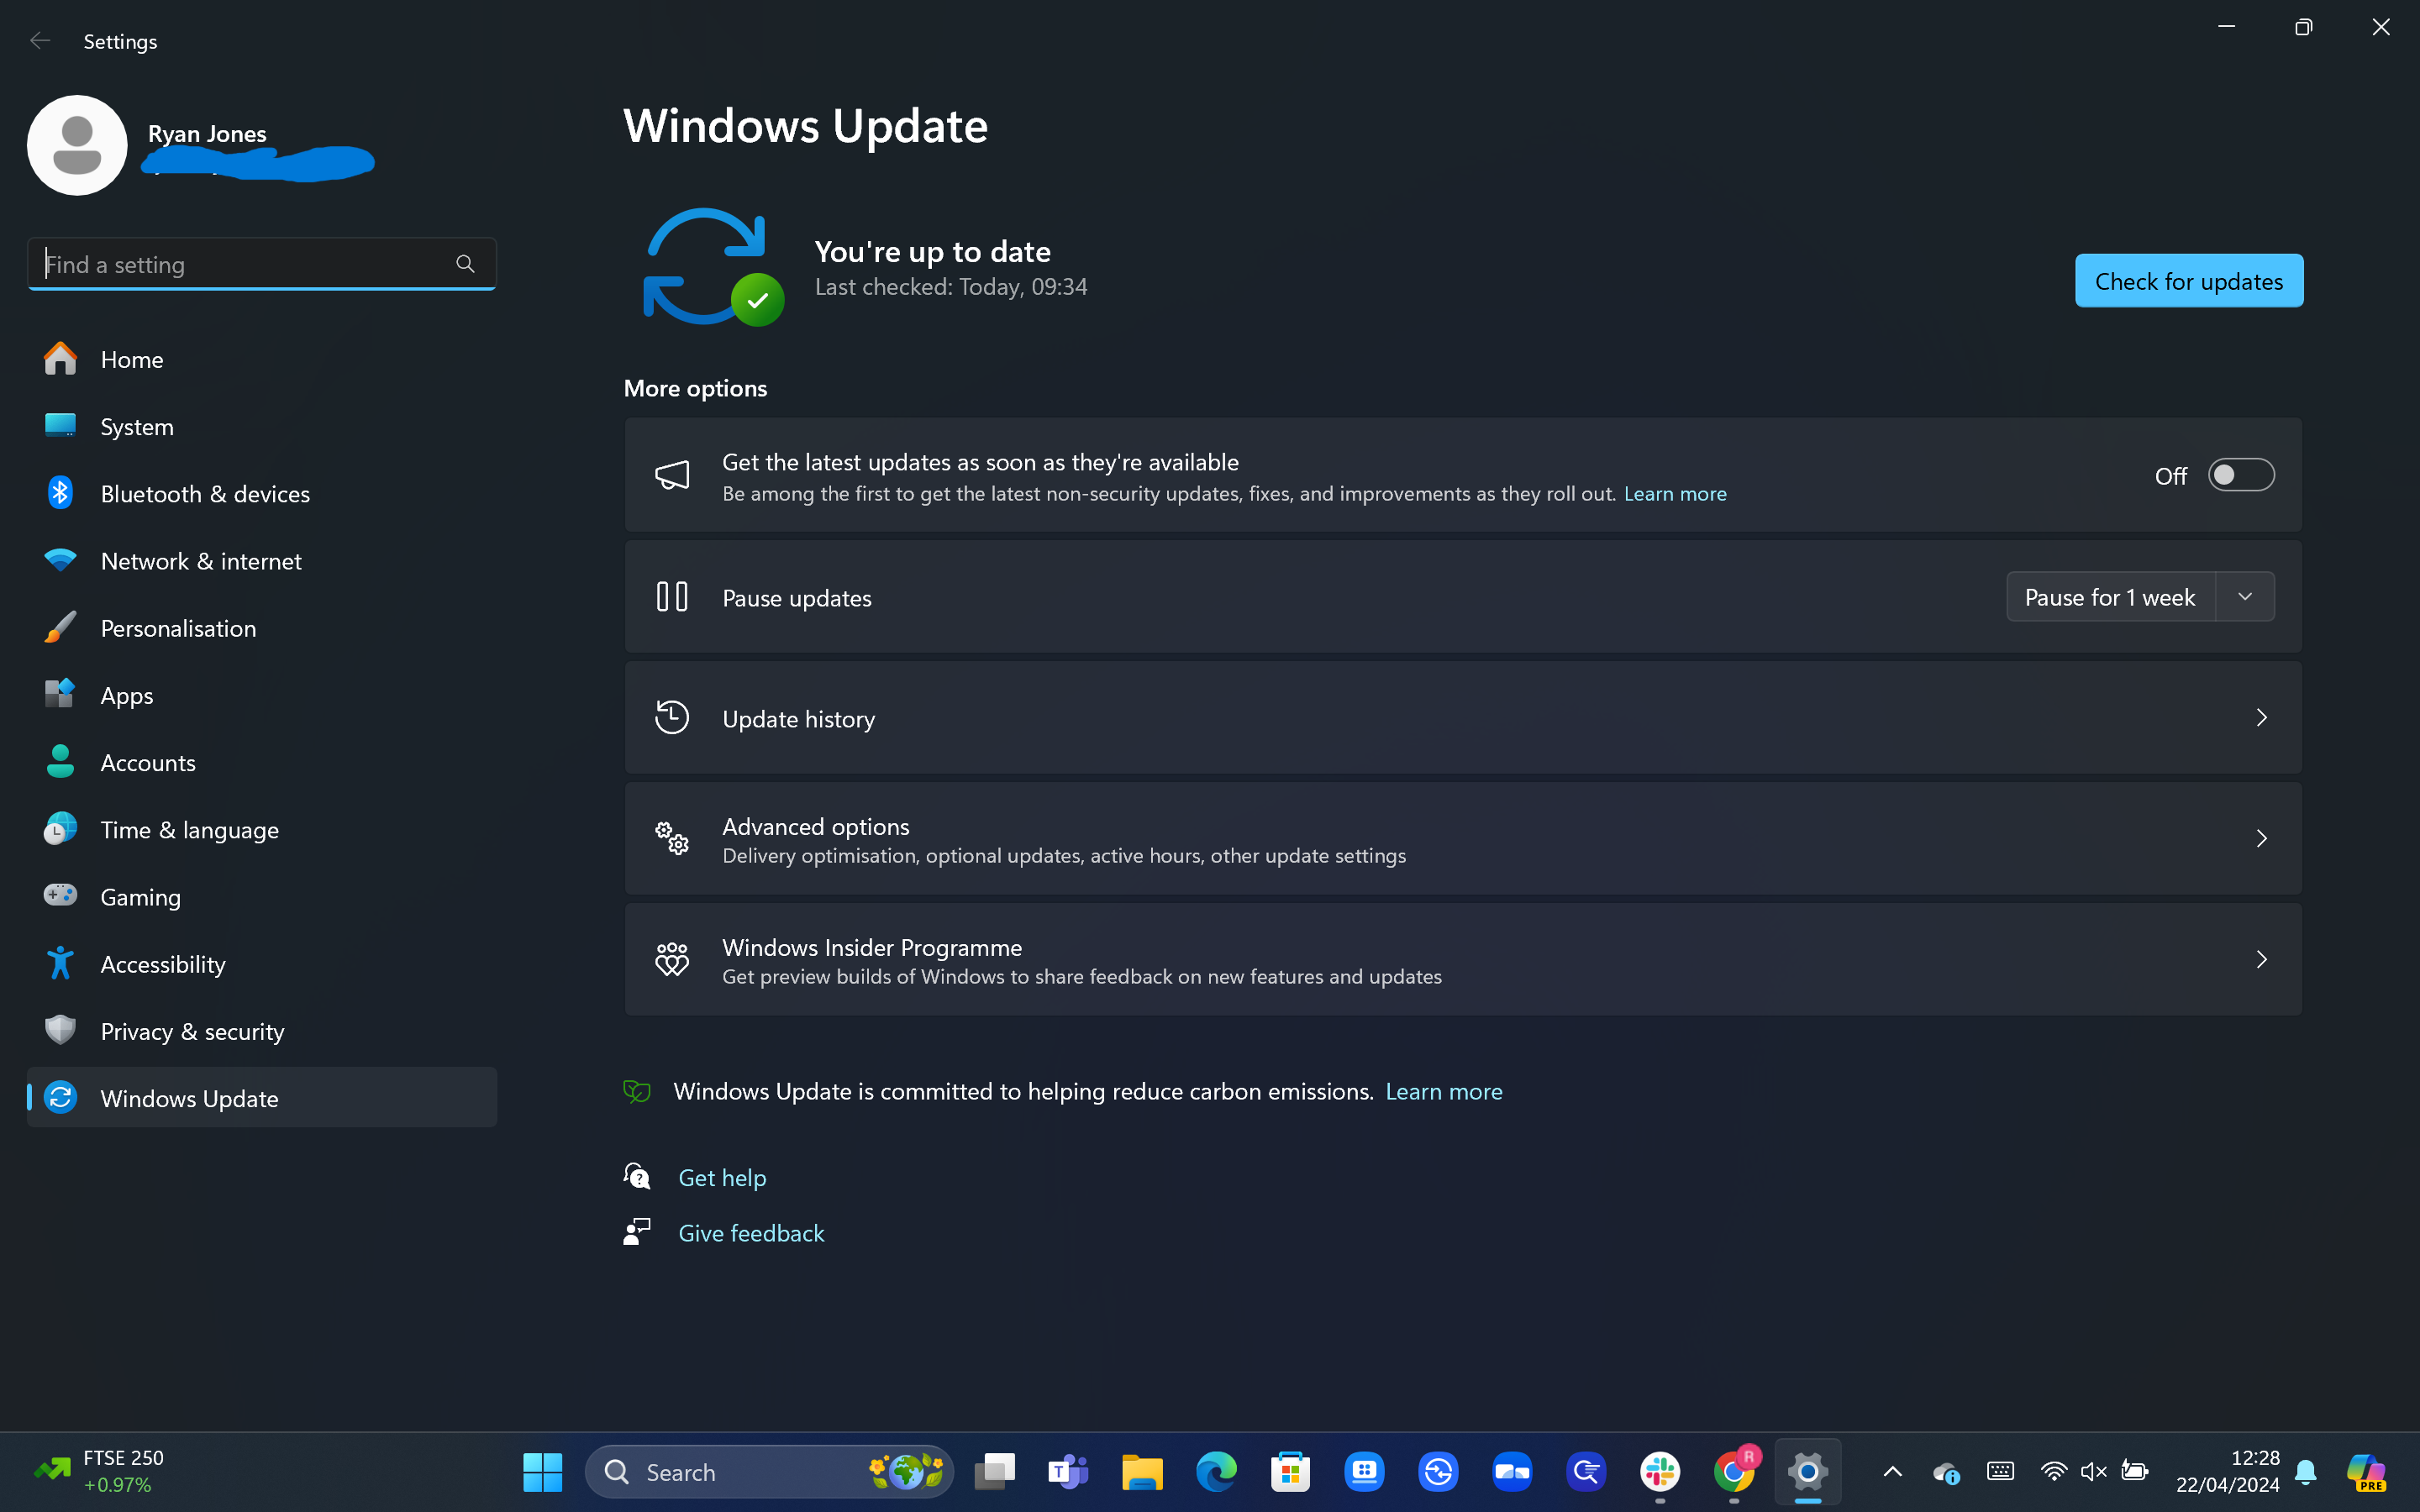Focus the Find a setting search box

262,264
